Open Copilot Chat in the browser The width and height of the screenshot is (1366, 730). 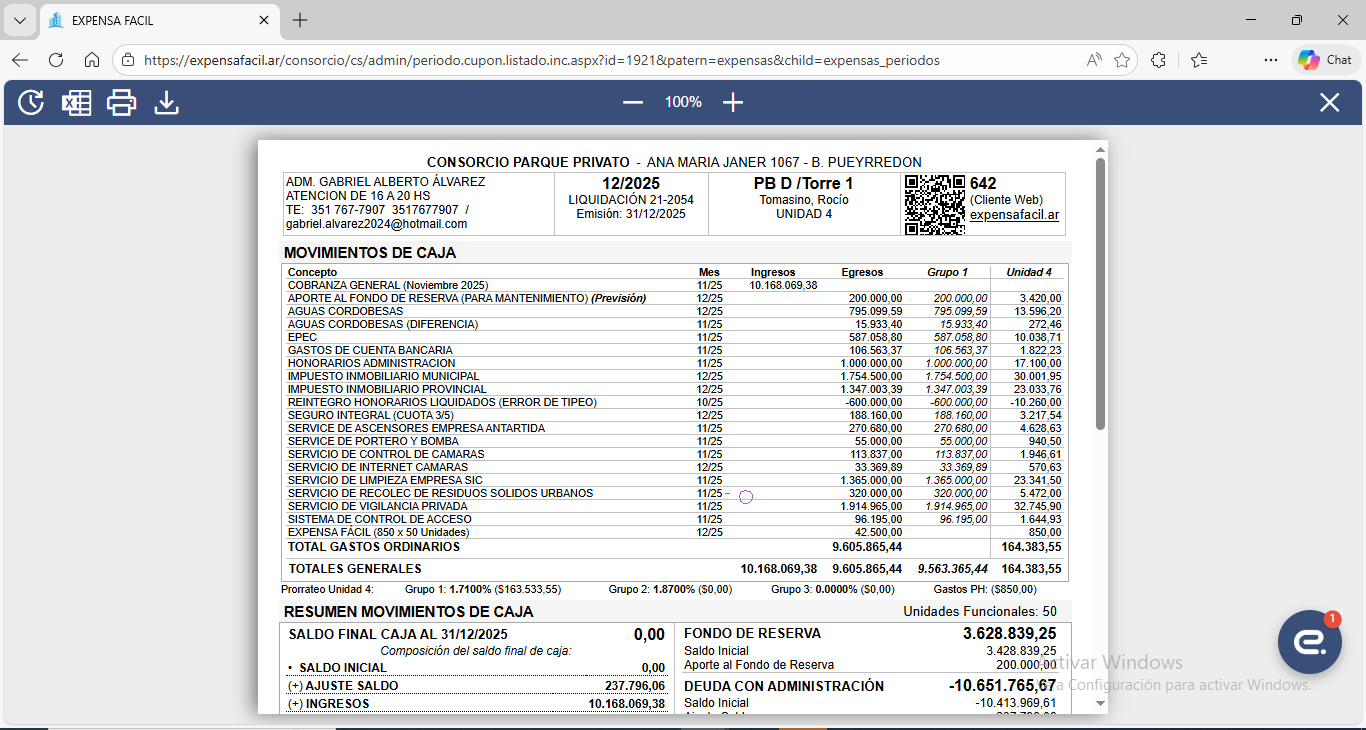point(1326,60)
